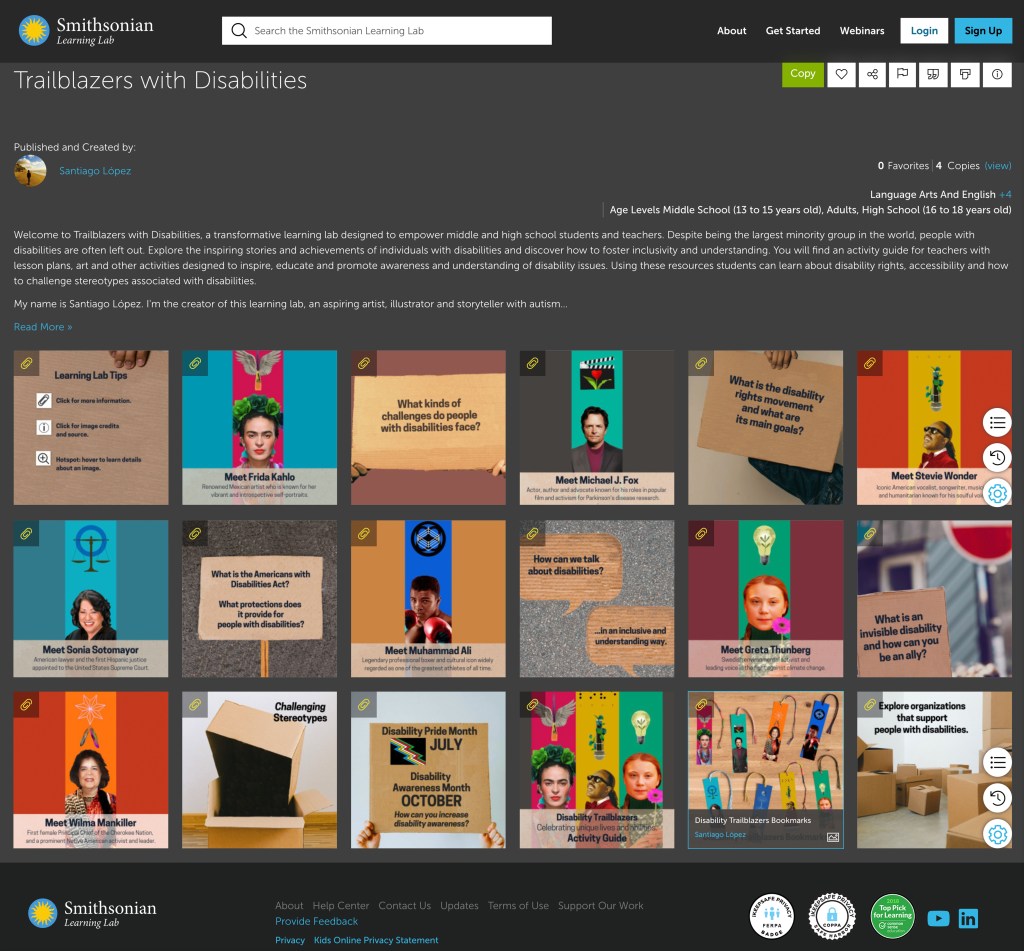
Task: Click the (view) link next to Copies
Action: [x=997, y=165]
